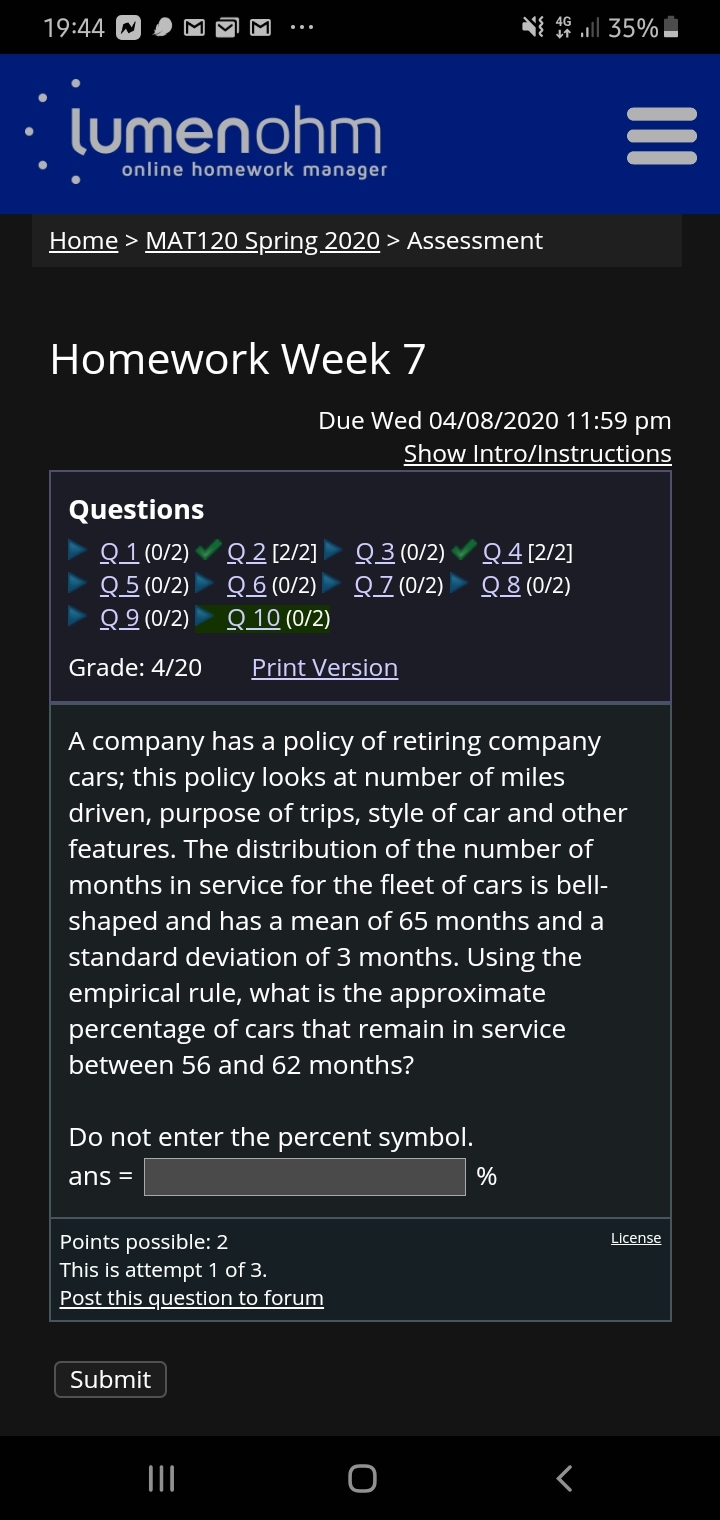Image resolution: width=720 pixels, height=1520 pixels.
Task: Jump to question Q 1
Action: coord(120,551)
